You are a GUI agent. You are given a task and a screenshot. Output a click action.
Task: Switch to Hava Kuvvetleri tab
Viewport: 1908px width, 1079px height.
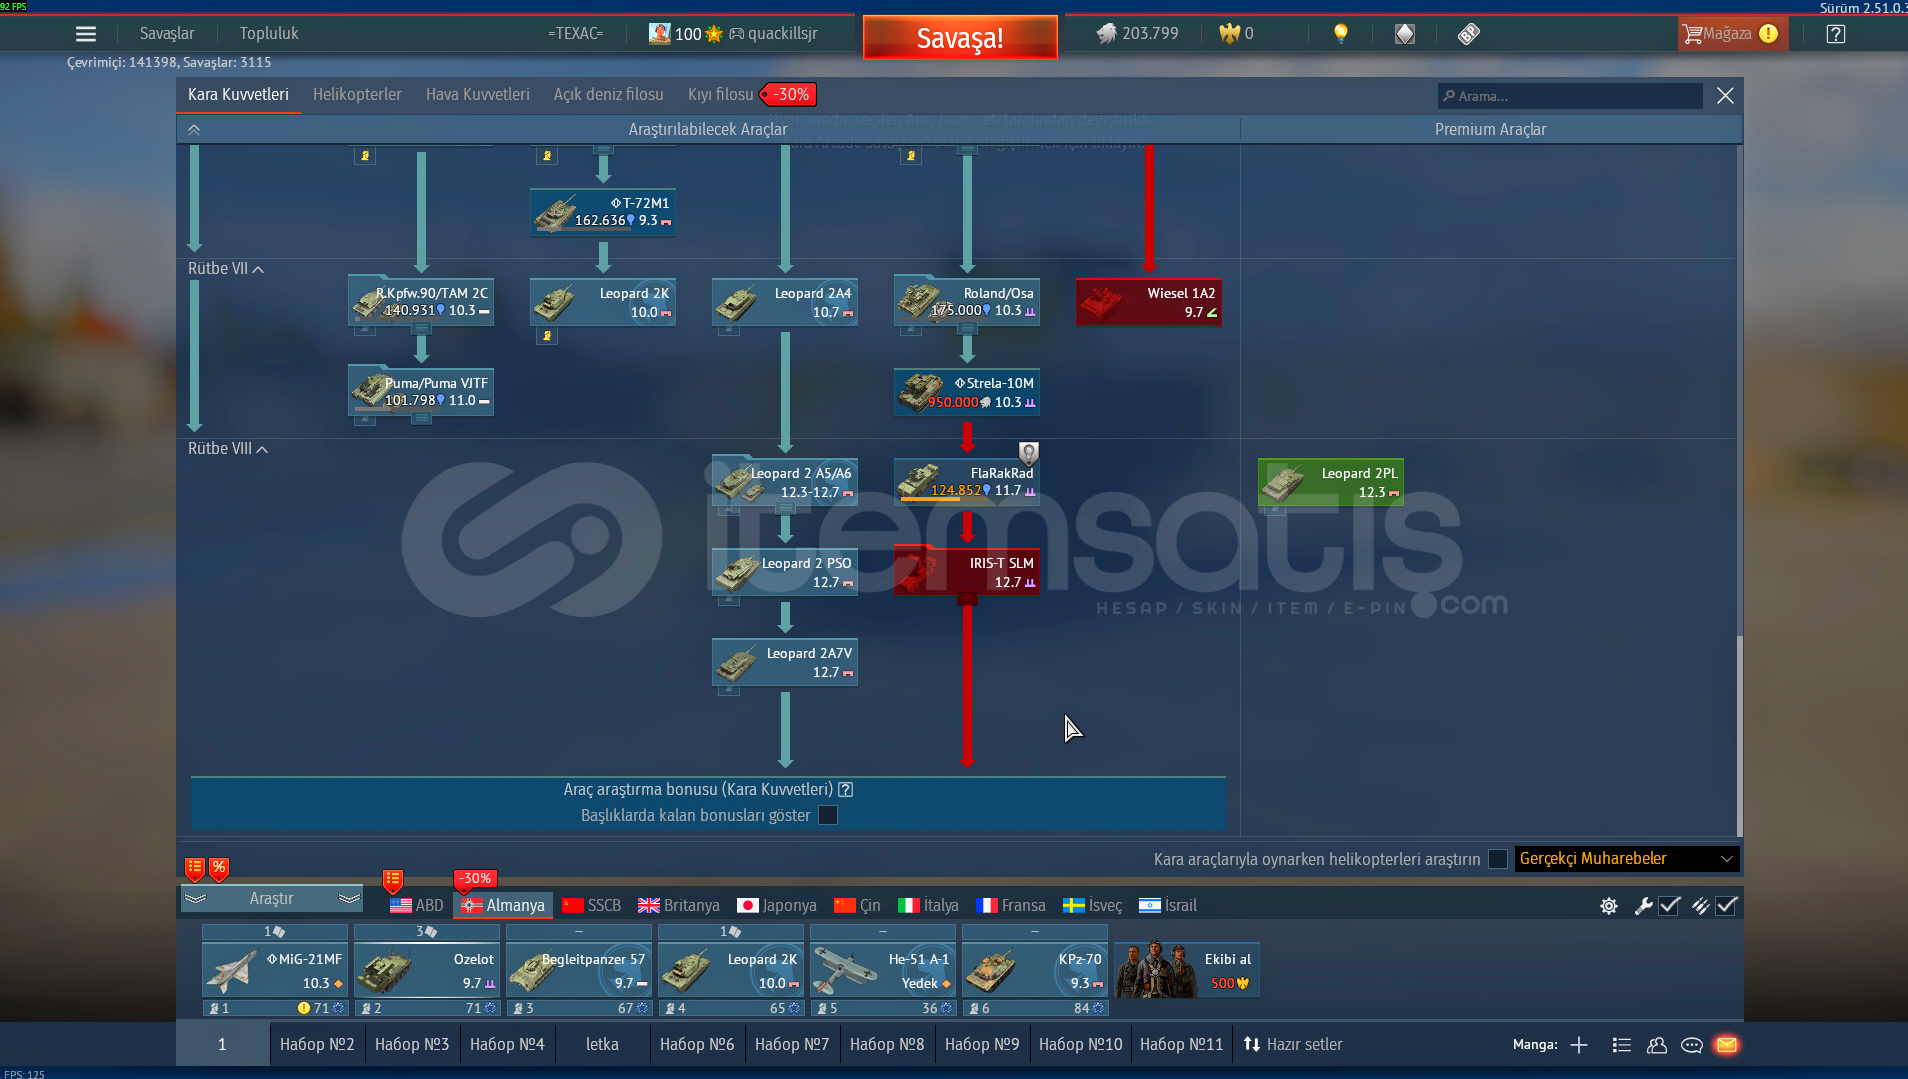(x=478, y=95)
